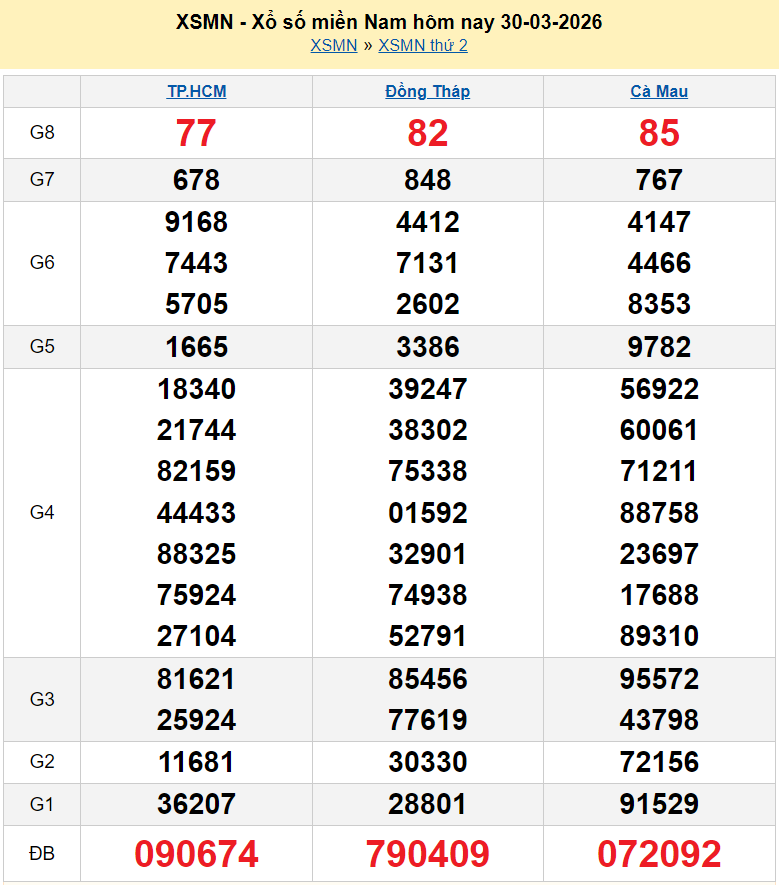The width and height of the screenshot is (779, 885).
Task: Click the G4 row label
Action: [x=42, y=513]
